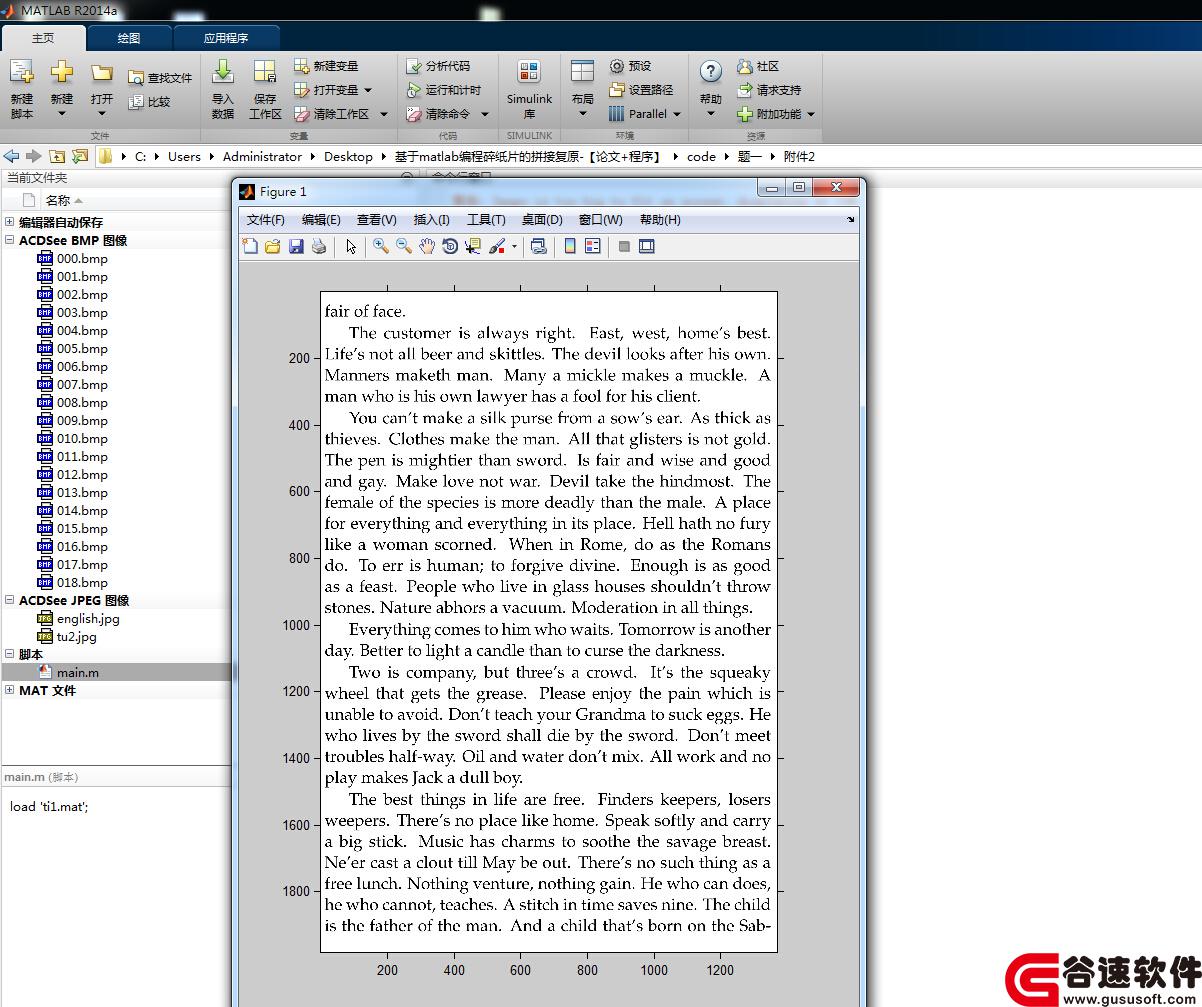Viewport: 1202px width, 1007px height.
Task: Expand the 编辑器自动保存 group
Action: pyautogui.click(x=9, y=222)
